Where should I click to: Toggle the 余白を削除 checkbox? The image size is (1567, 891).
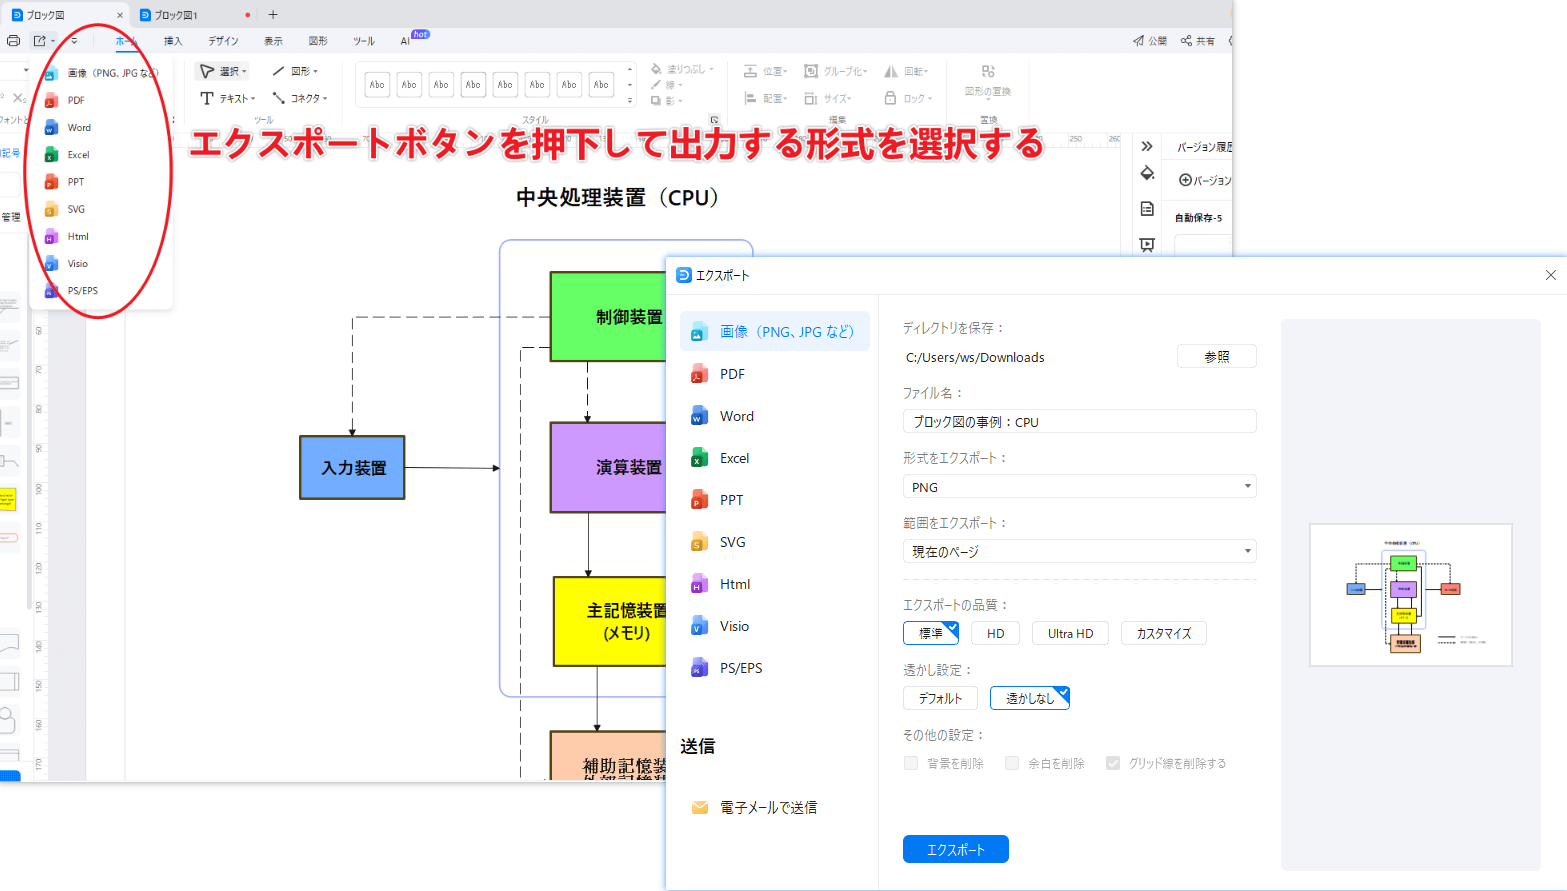[1012, 763]
